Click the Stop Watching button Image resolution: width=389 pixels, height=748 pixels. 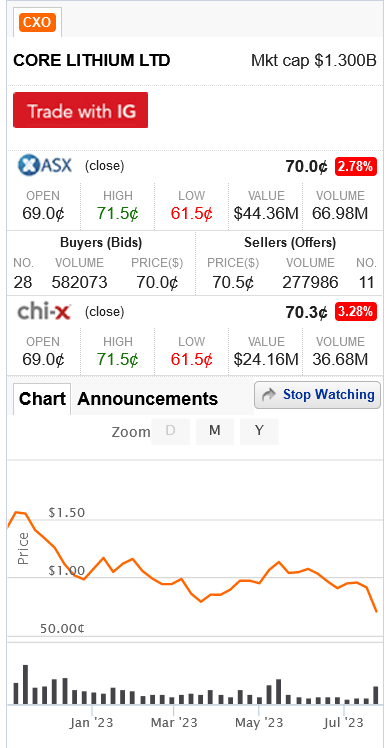point(317,395)
